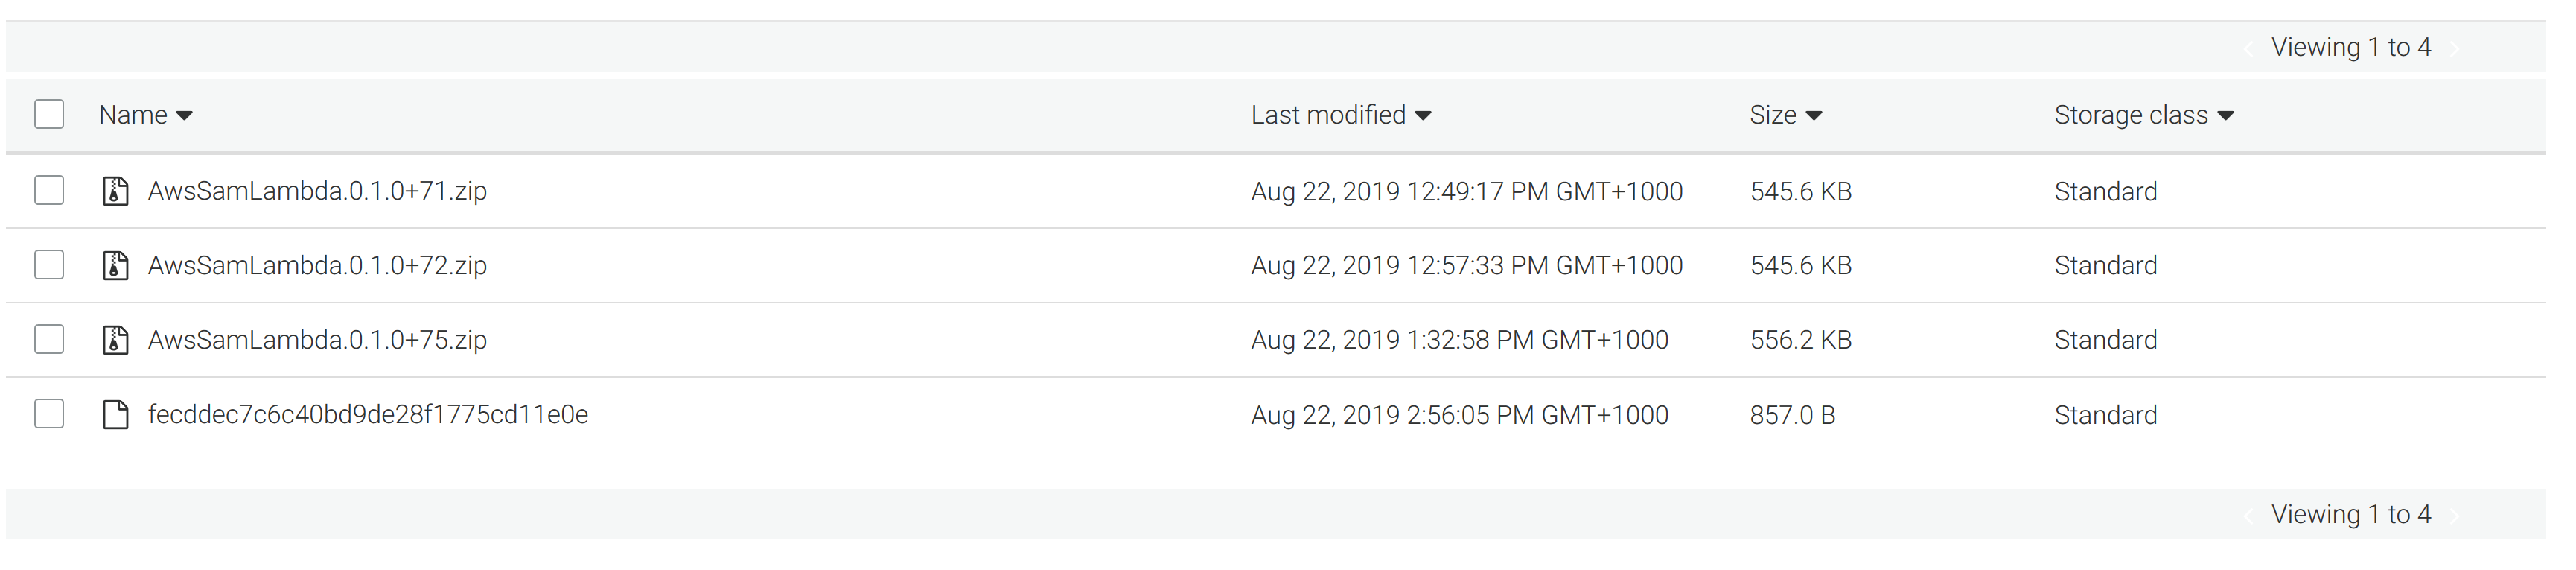
Task: Open the AwsSamLambda.0.1.0+72.zip object link
Action: click(x=317, y=265)
